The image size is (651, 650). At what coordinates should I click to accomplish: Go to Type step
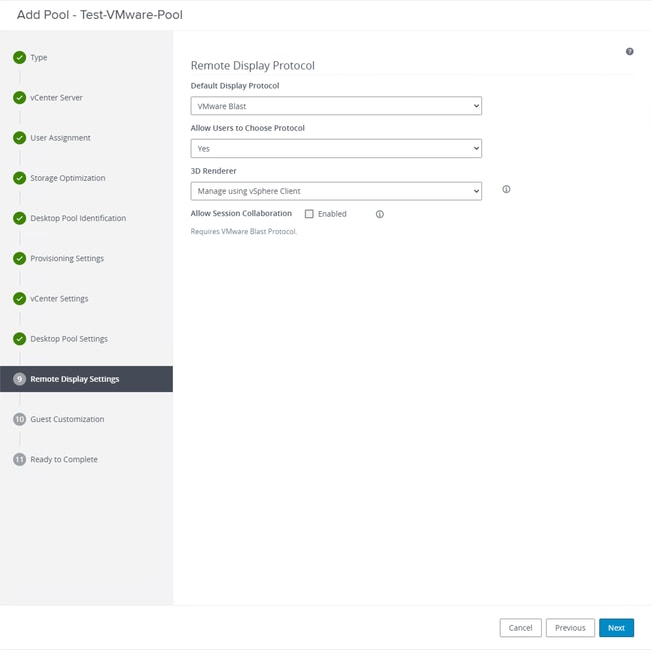coord(39,57)
